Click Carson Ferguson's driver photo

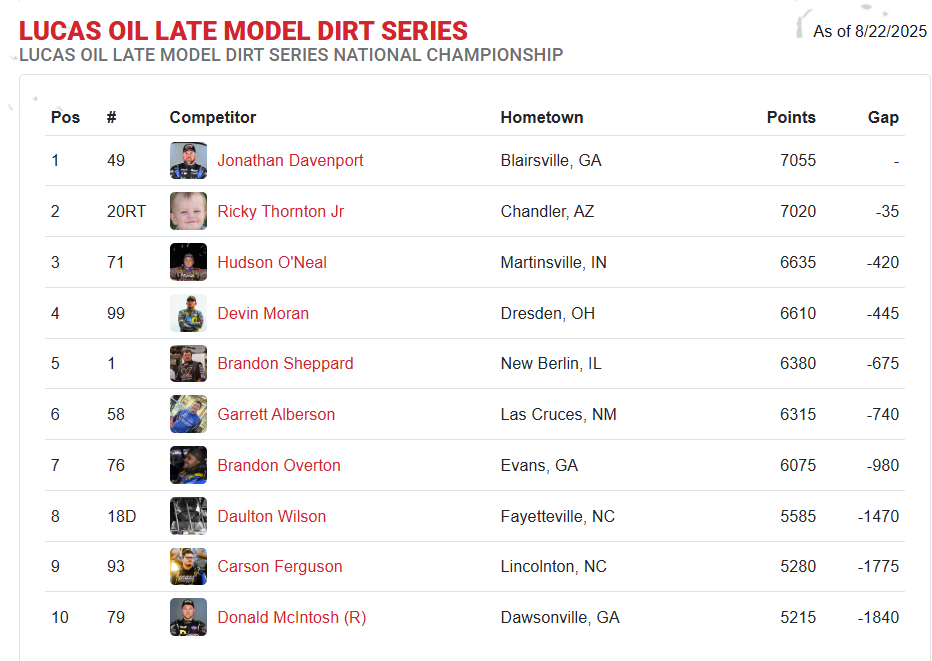point(188,566)
